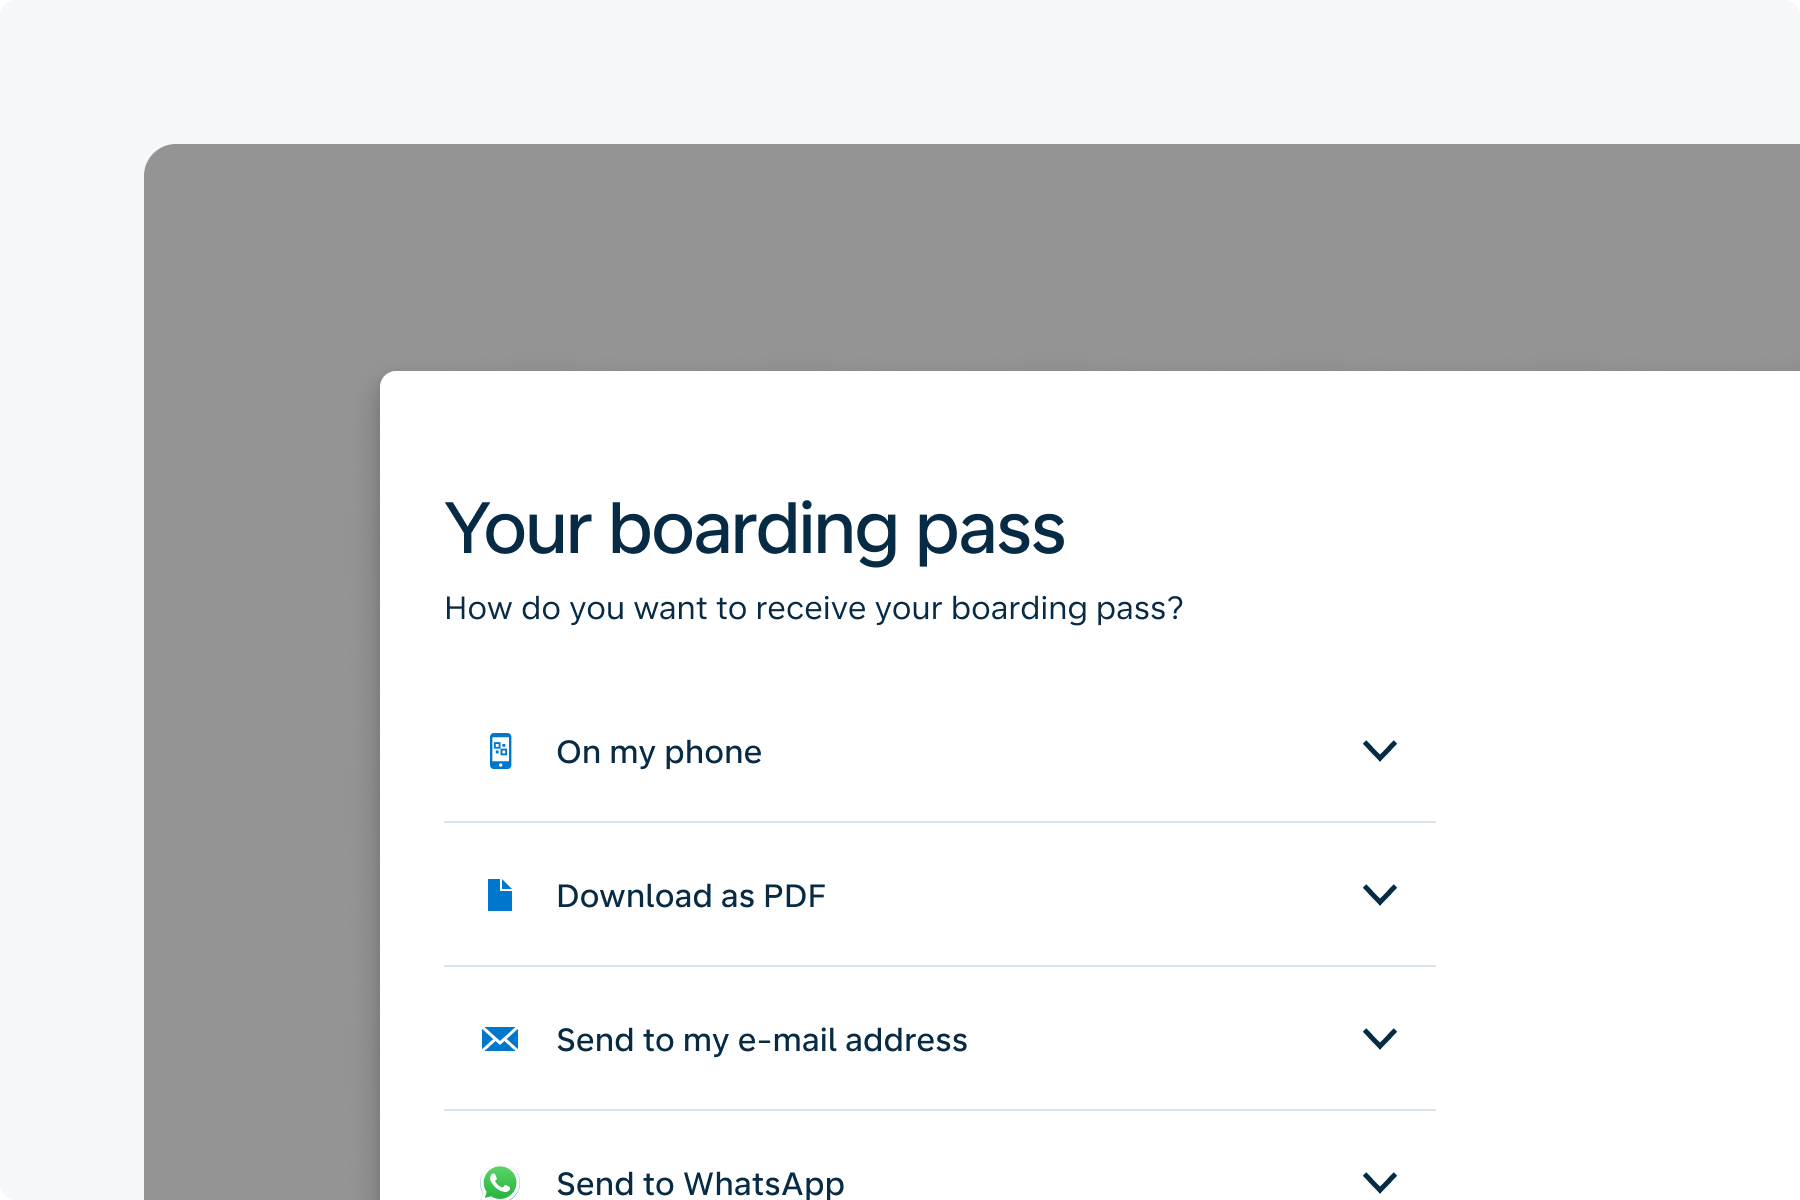Click the How do you want to receive question text
Screen dimensions: 1800x1200
pyautogui.click(x=814, y=608)
